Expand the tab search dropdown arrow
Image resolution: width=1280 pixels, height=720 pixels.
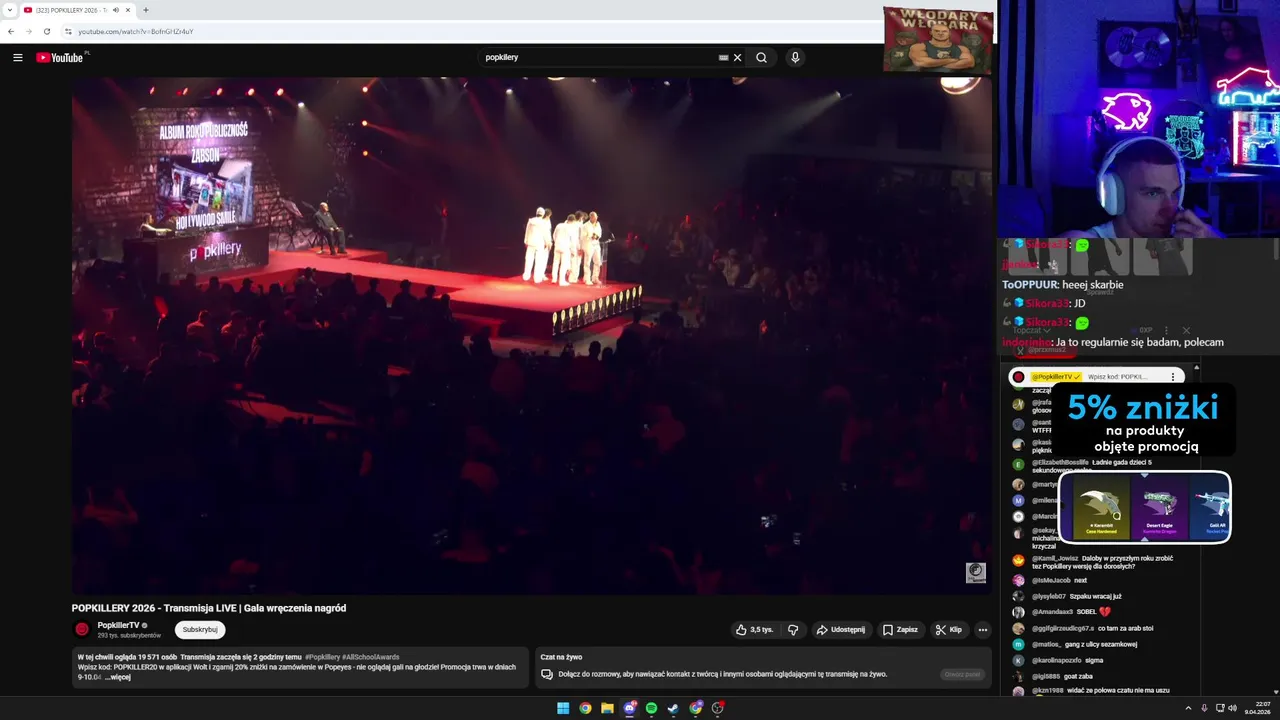pos(8,10)
